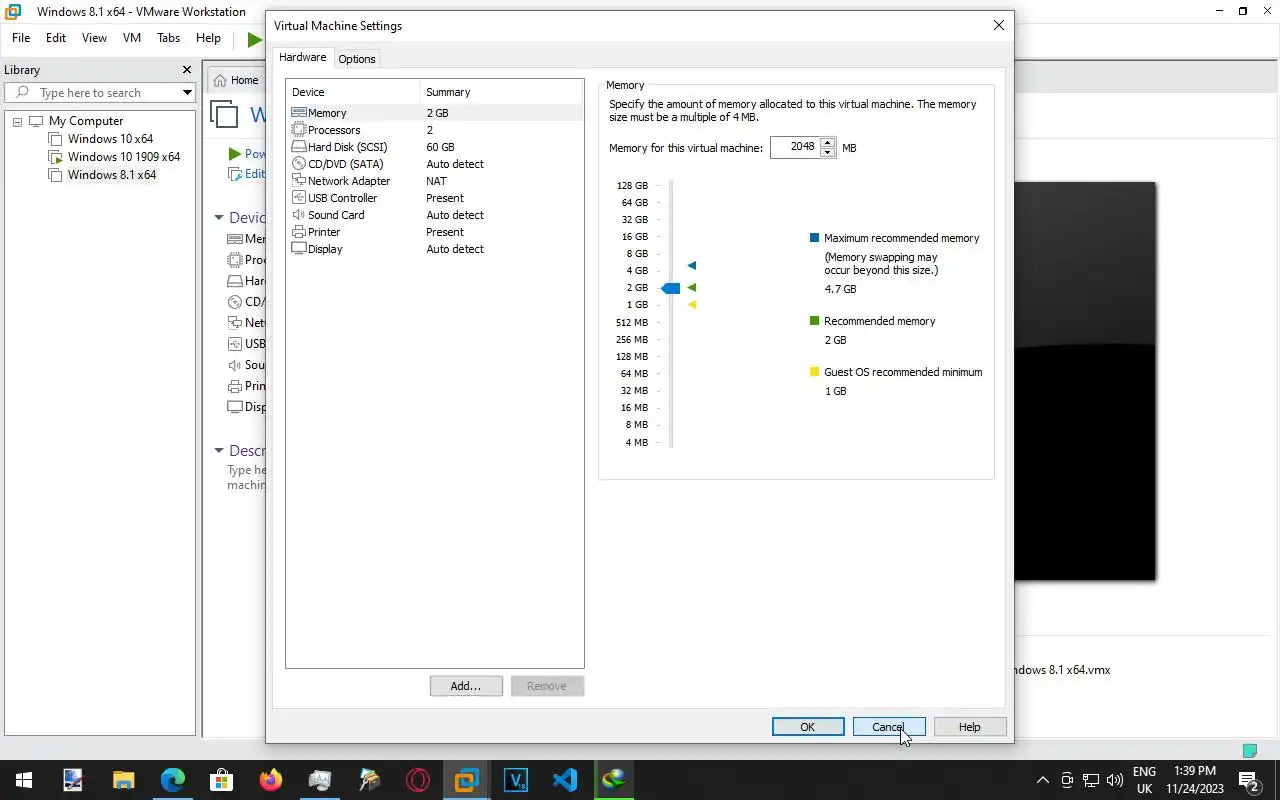Open the Edit menu
The height and width of the screenshot is (800, 1280).
click(x=56, y=38)
